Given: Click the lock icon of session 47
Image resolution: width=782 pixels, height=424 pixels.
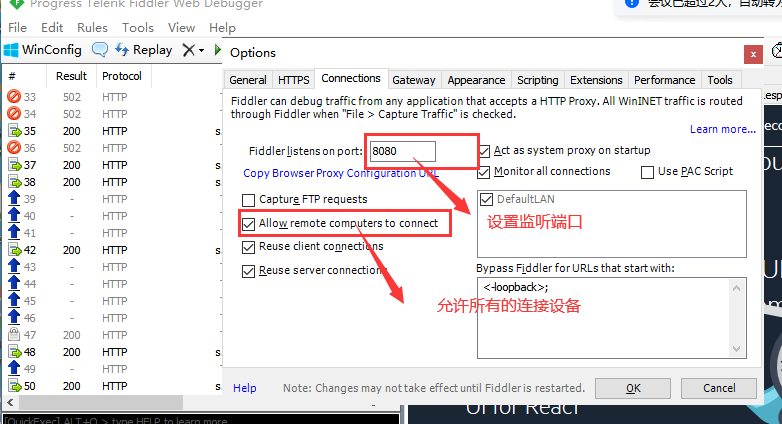Looking at the screenshot, I should 14,334.
